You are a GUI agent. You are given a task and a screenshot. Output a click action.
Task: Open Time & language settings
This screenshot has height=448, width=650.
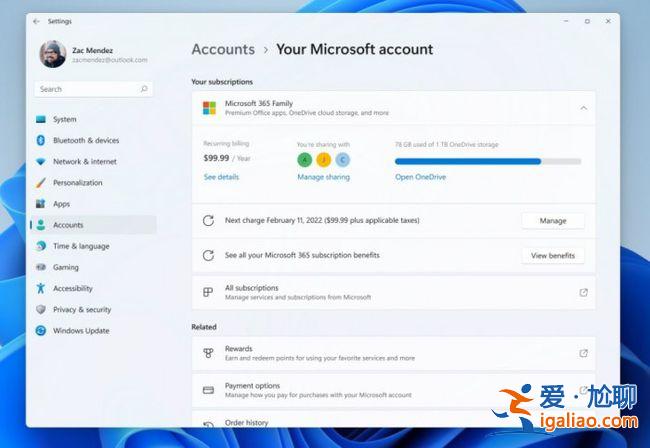pos(81,246)
